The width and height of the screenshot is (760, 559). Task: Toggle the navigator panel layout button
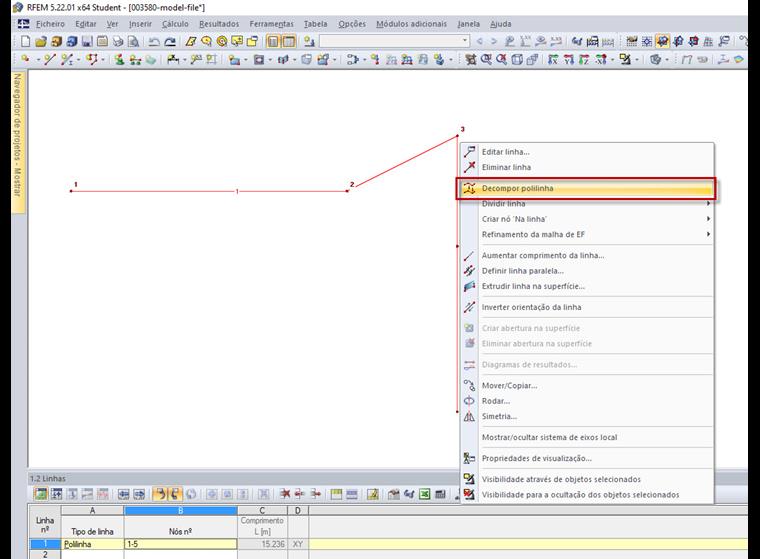click(273, 42)
